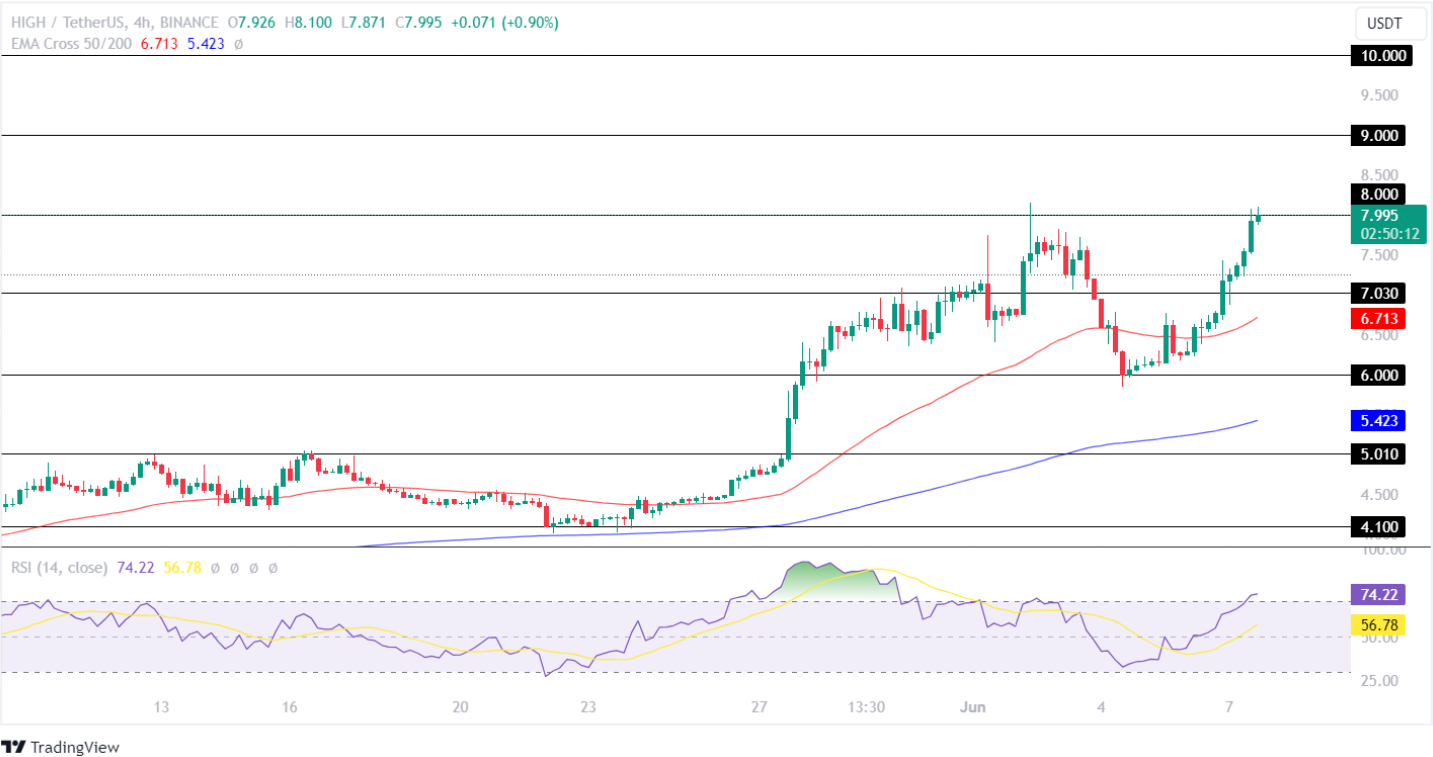Click the 13 date label on time axis
Screen dimensions: 1433x757
pos(161,707)
